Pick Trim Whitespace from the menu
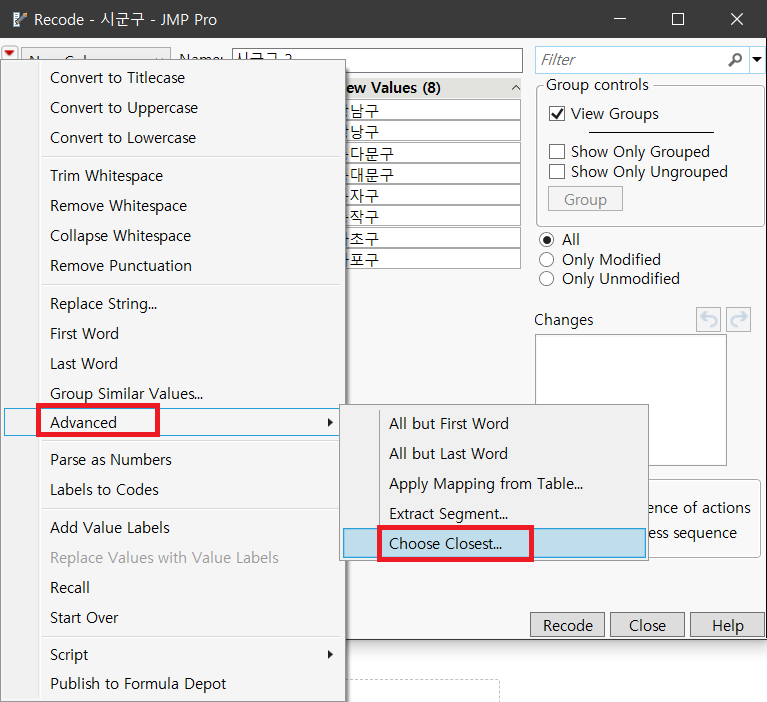Screen dimensions: 767x702 [x=107, y=176]
